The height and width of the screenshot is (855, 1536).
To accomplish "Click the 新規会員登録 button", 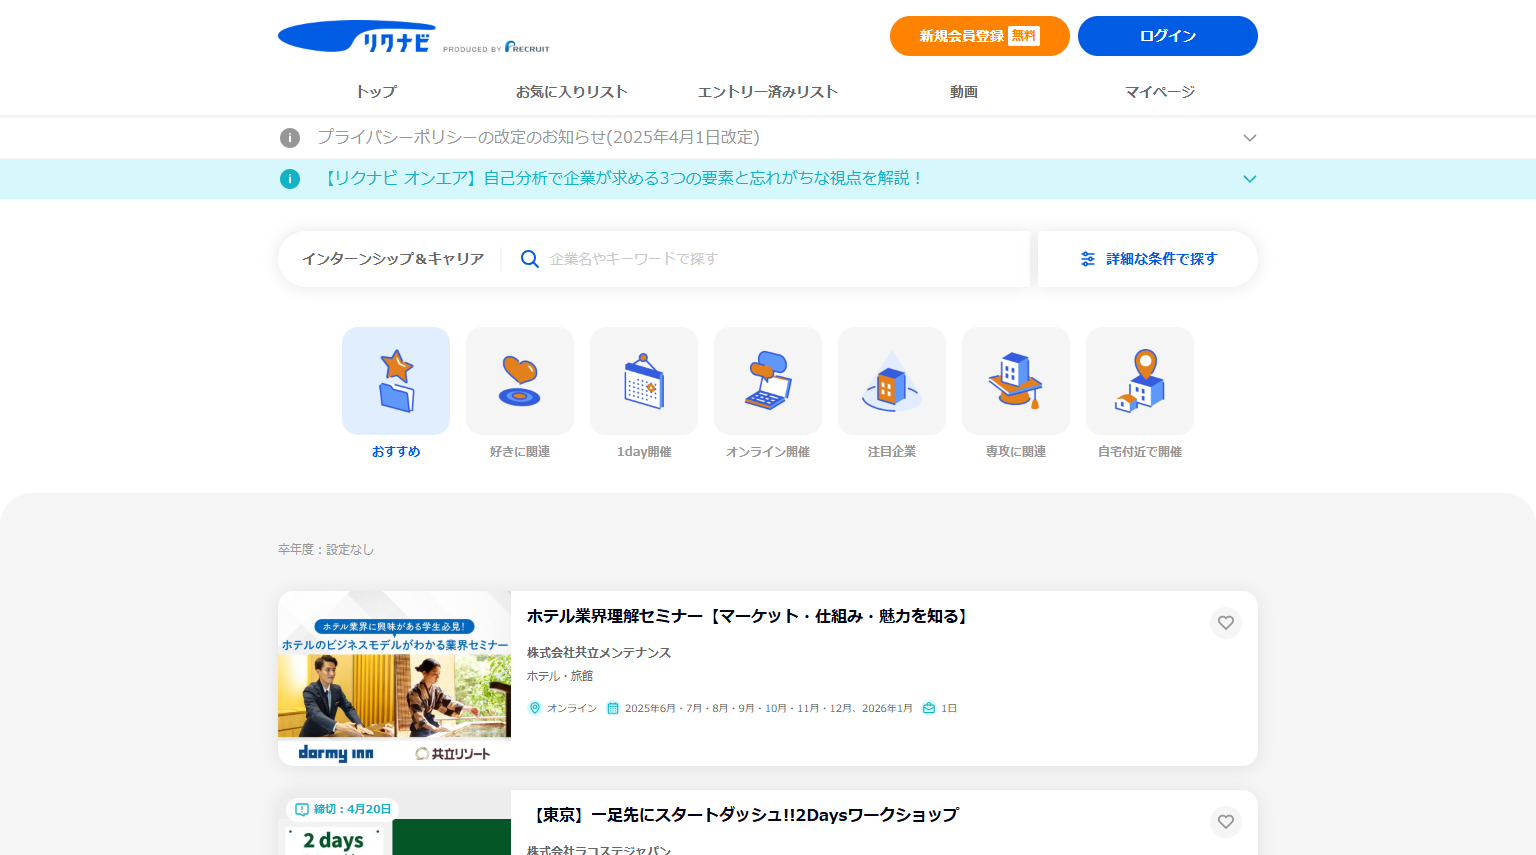I will pyautogui.click(x=979, y=36).
